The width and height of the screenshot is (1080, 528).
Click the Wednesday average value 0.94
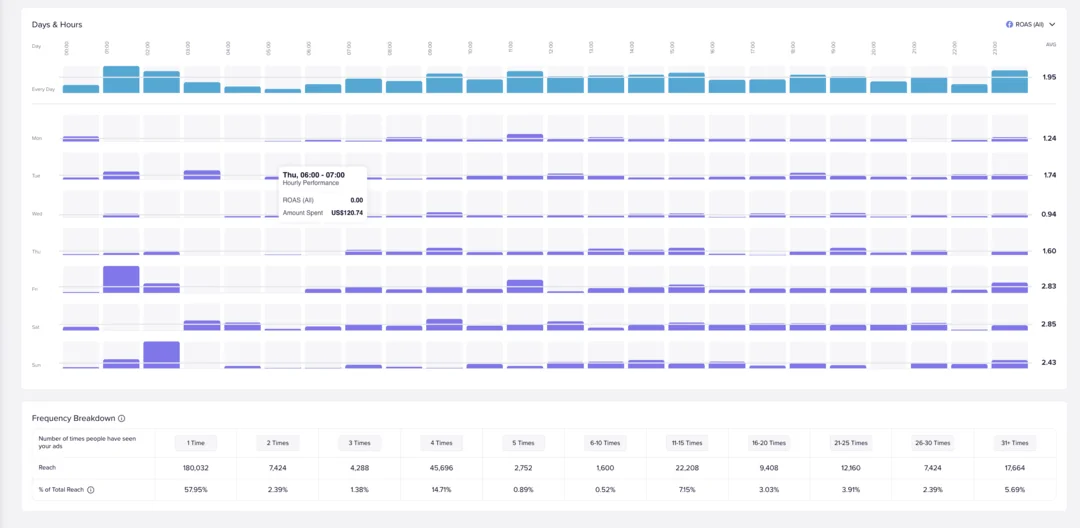1049,214
